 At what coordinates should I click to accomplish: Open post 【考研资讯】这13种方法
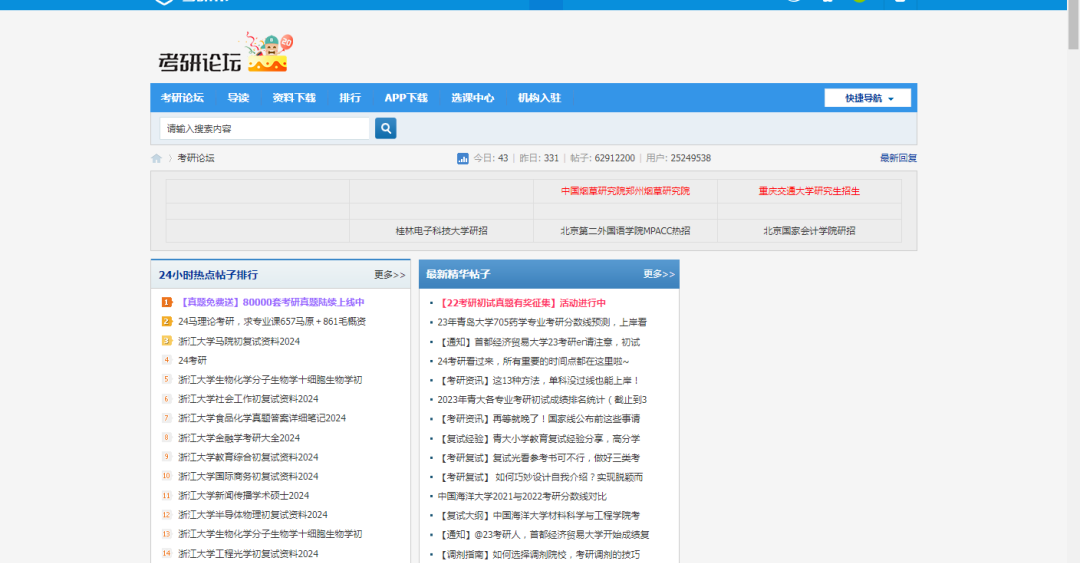point(539,380)
